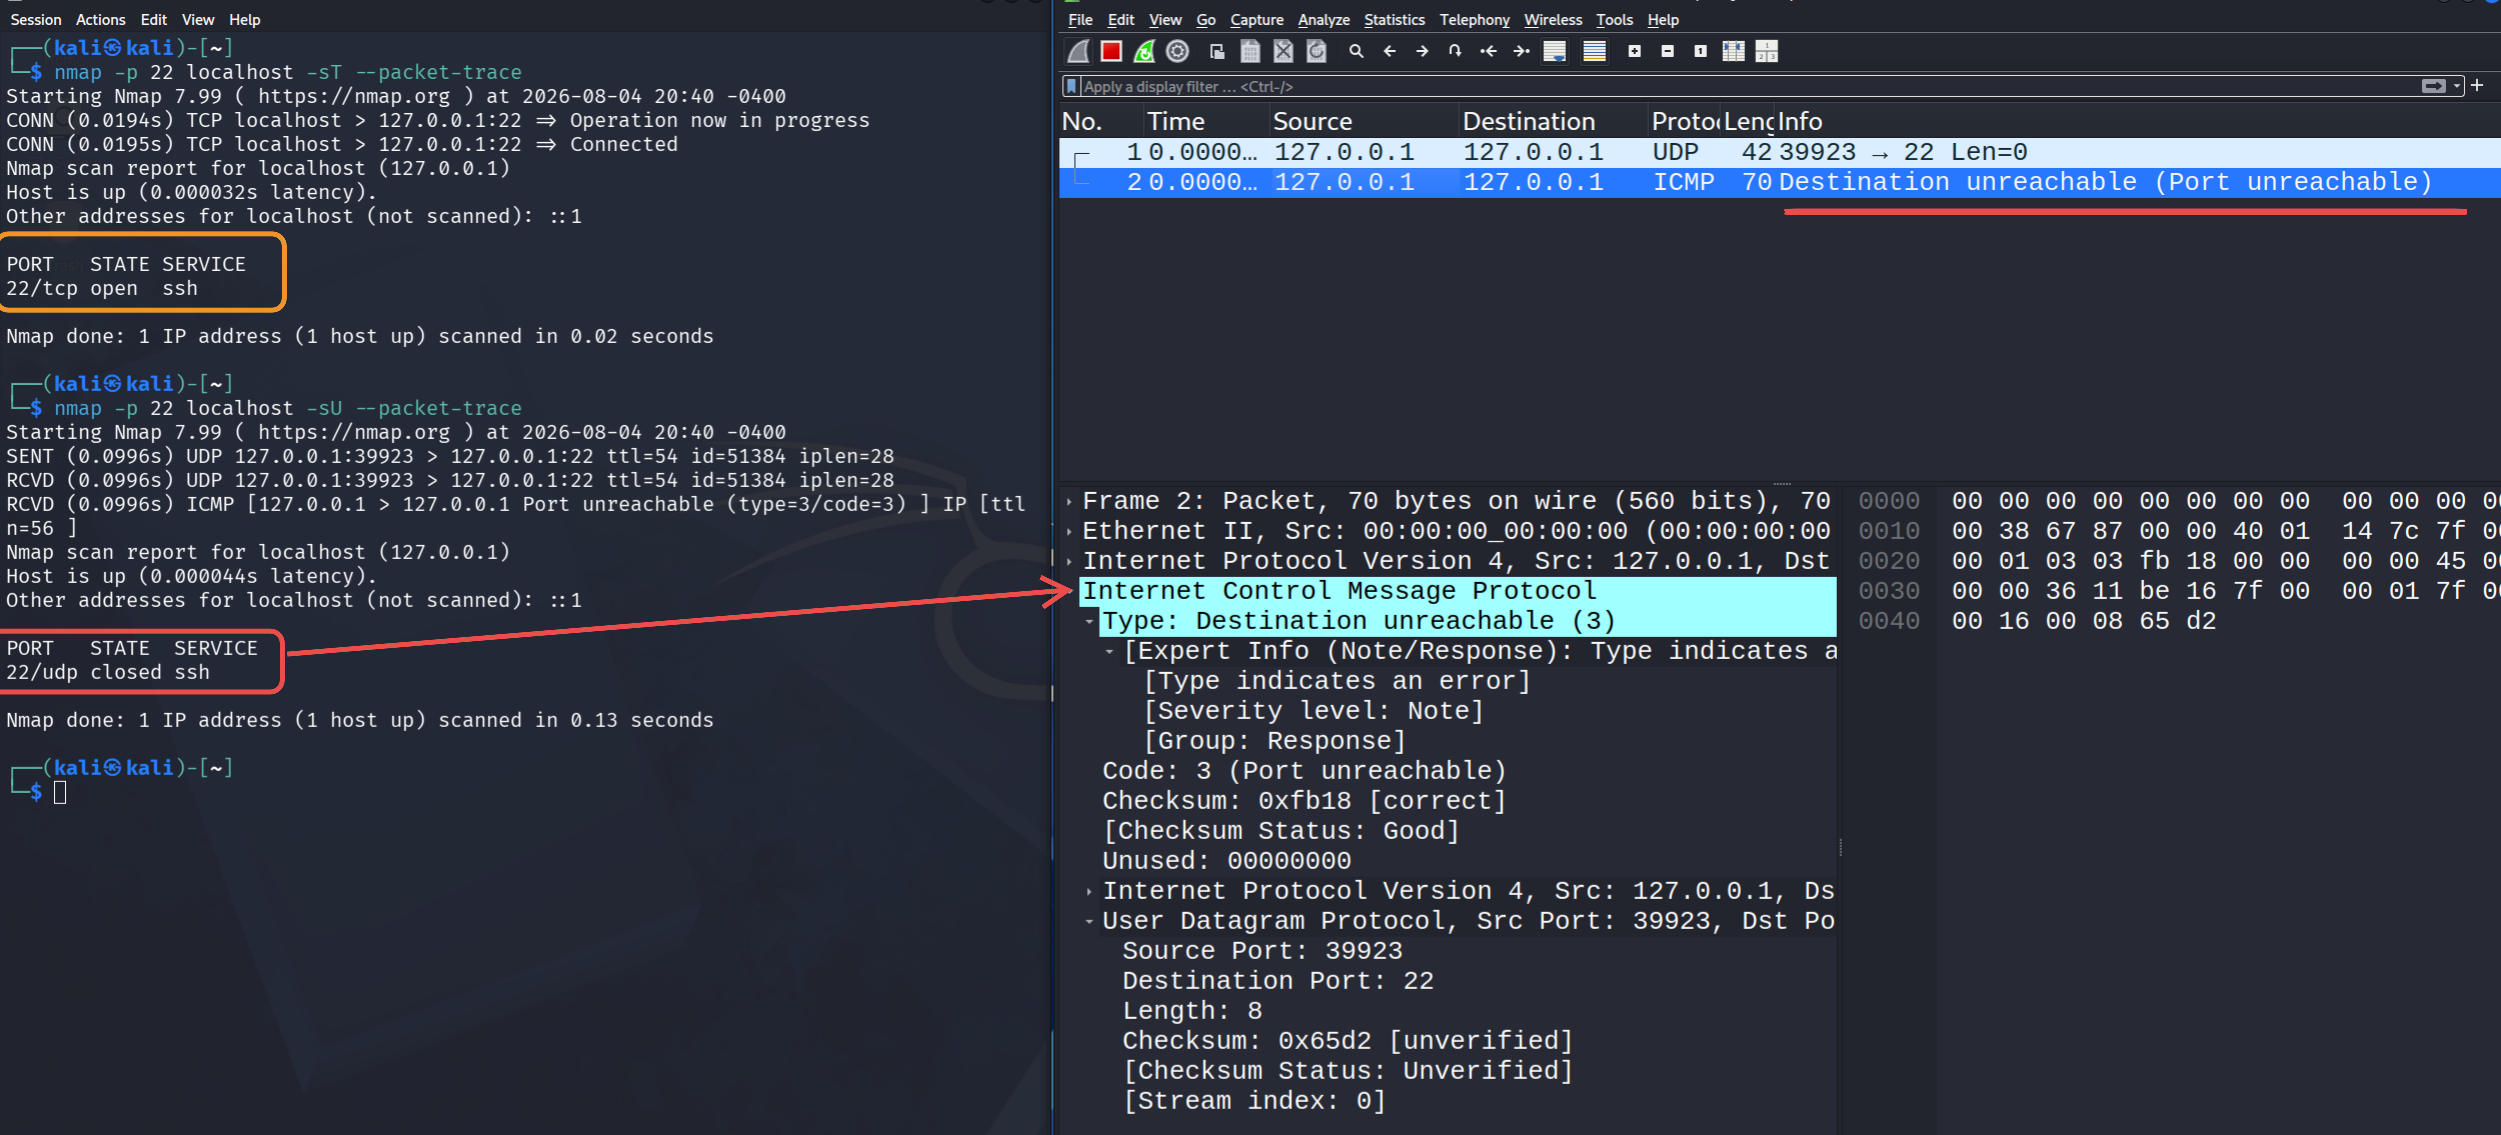This screenshot has height=1135, width=2501.
Task: Sort packets by the Time column header
Action: [1206, 121]
